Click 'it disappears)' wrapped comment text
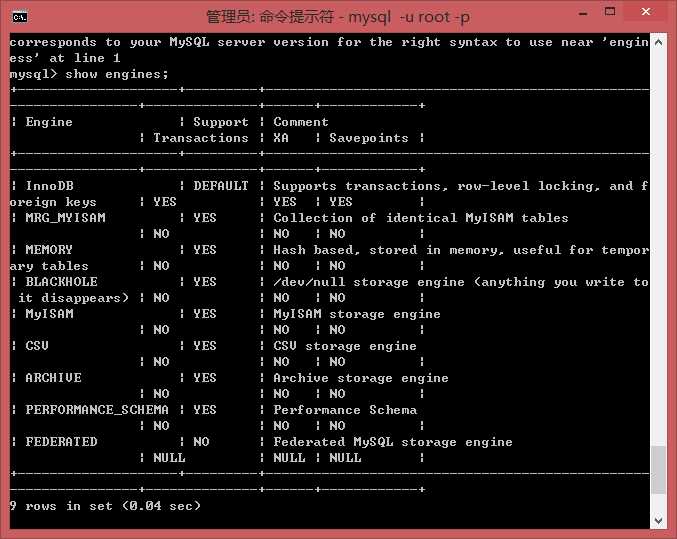Screen dimensions: 677x539 pyautogui.click(x=73, y=298)
